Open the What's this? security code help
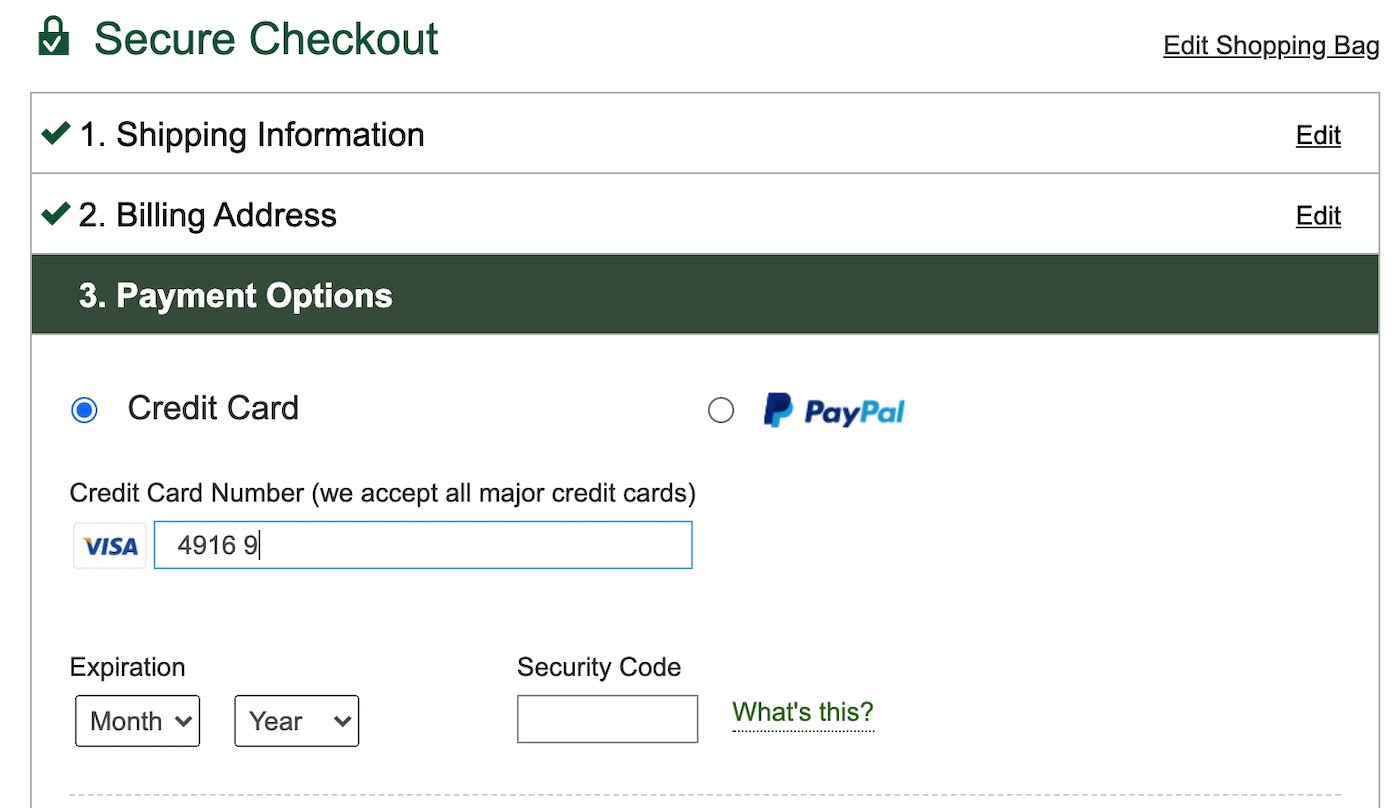Image resolution: width=1400 pixels, height=808 pixels. point(802,712)
